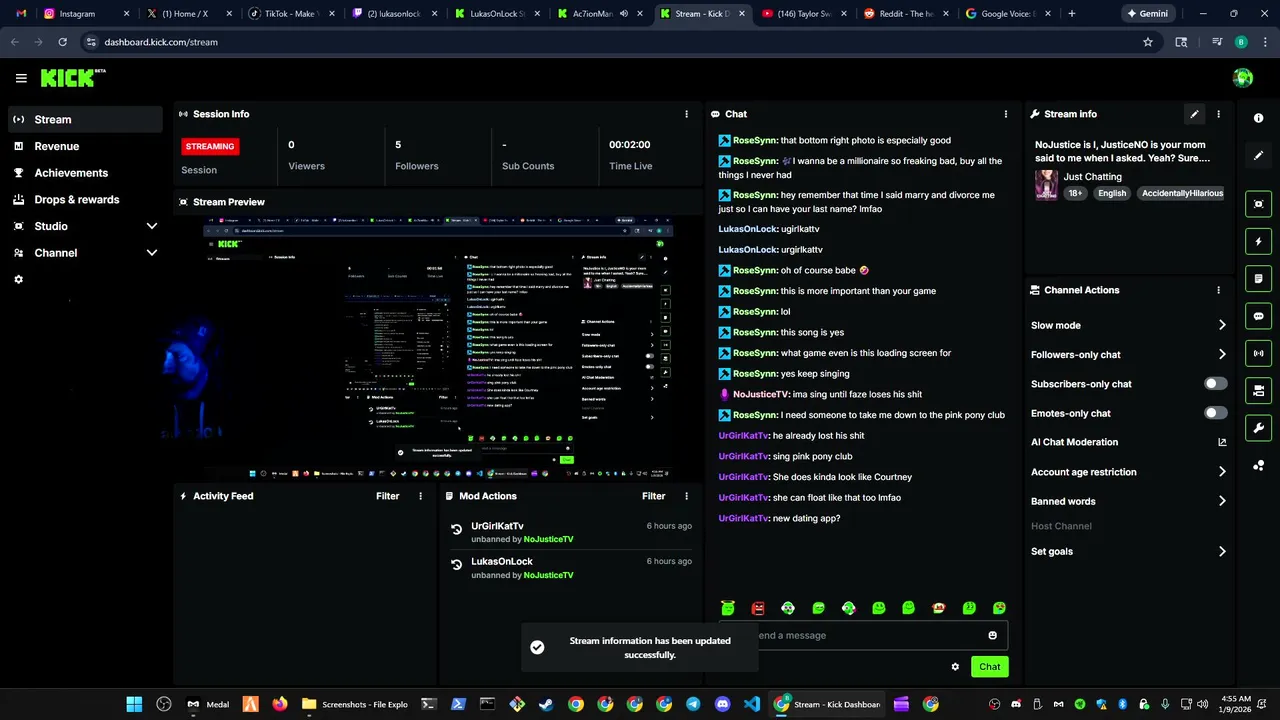
Task: Open Activity Feed three-dot menu
Action: tap(420, 496)
